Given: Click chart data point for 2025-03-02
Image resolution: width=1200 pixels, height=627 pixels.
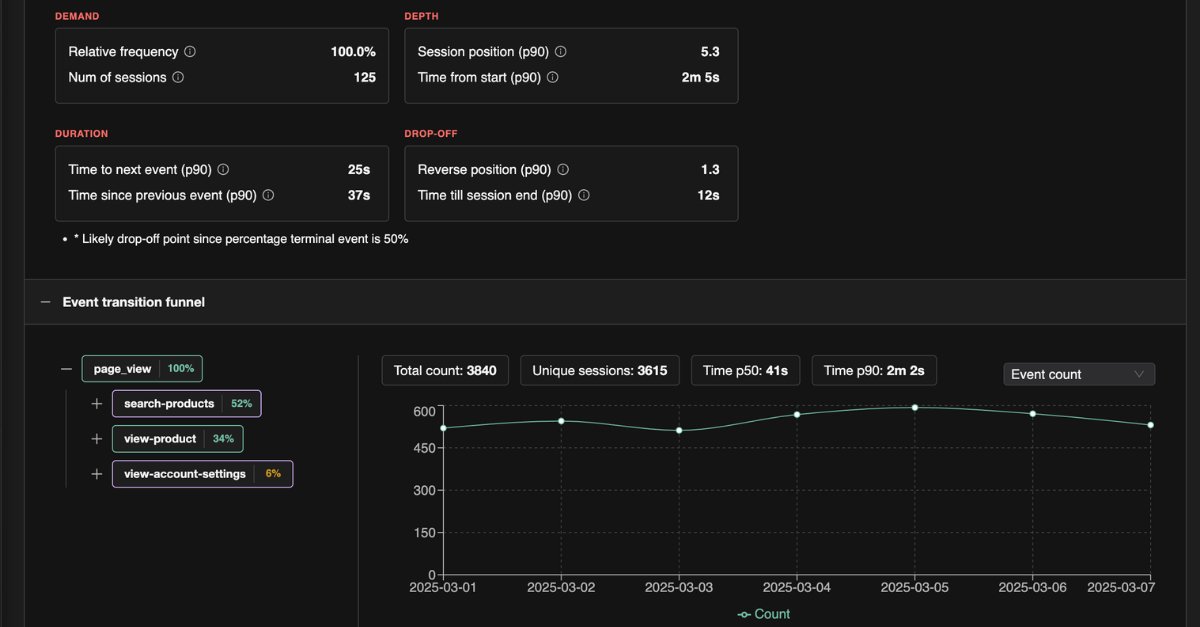Looking at the screenshot, I should point(561,421).
